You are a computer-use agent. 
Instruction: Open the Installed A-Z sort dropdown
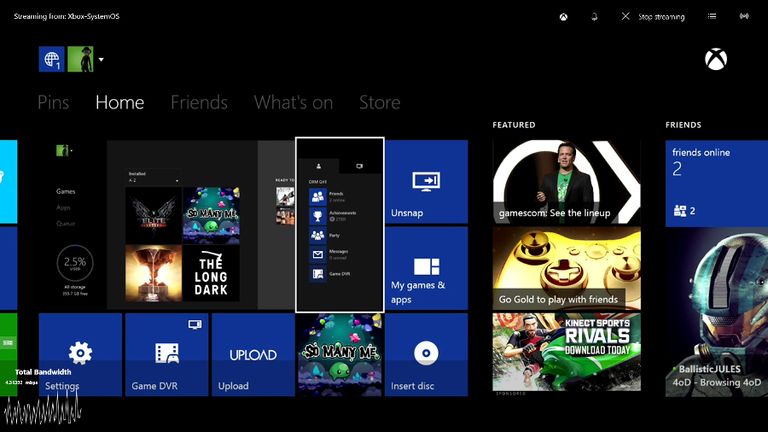click(153, 177)
